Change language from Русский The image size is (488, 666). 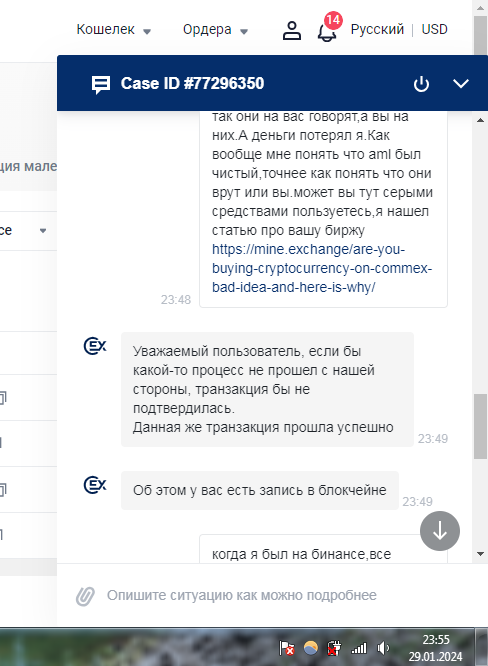pos(377,29)
